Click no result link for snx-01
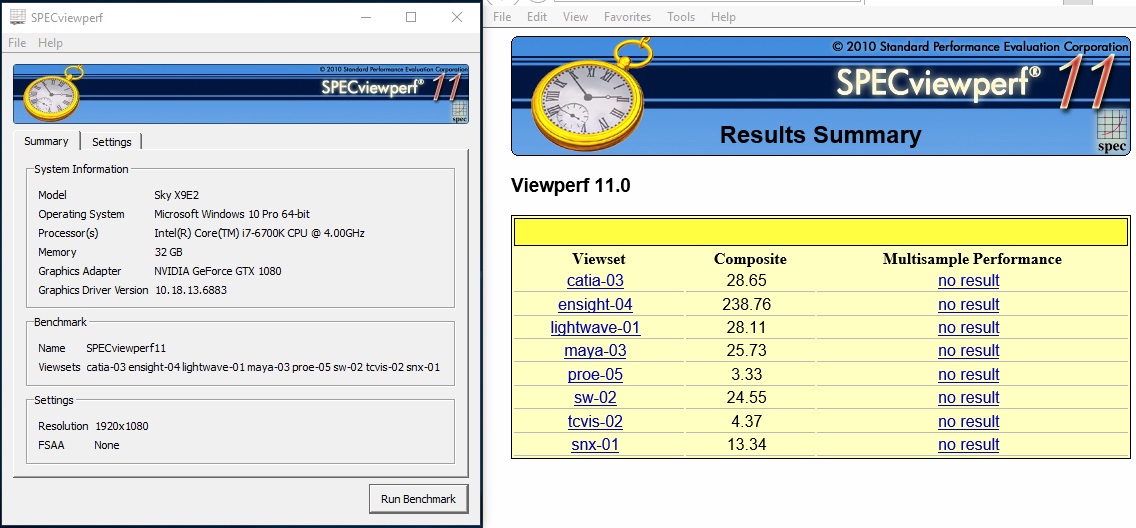The height and width of the screenshot is (528, 1136). point(968,445)
